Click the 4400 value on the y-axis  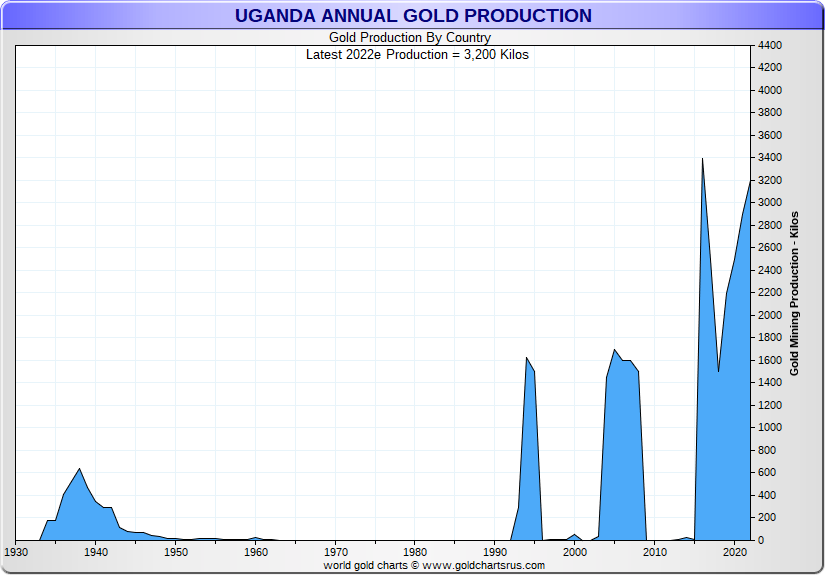click(x=769, y=46)
